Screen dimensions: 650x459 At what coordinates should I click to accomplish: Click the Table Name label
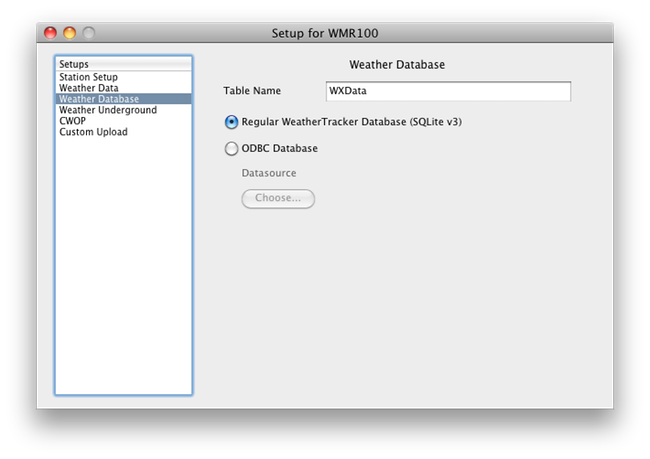[x=252, y=91]
